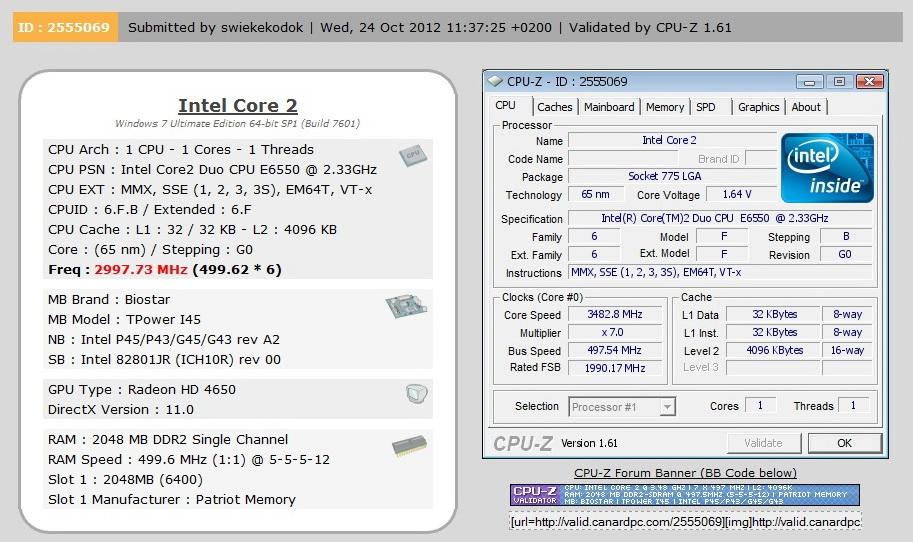Click the CPU-Z title bar app icon
The width and height of the screenshot is (913, 542).
click(495, 81)
